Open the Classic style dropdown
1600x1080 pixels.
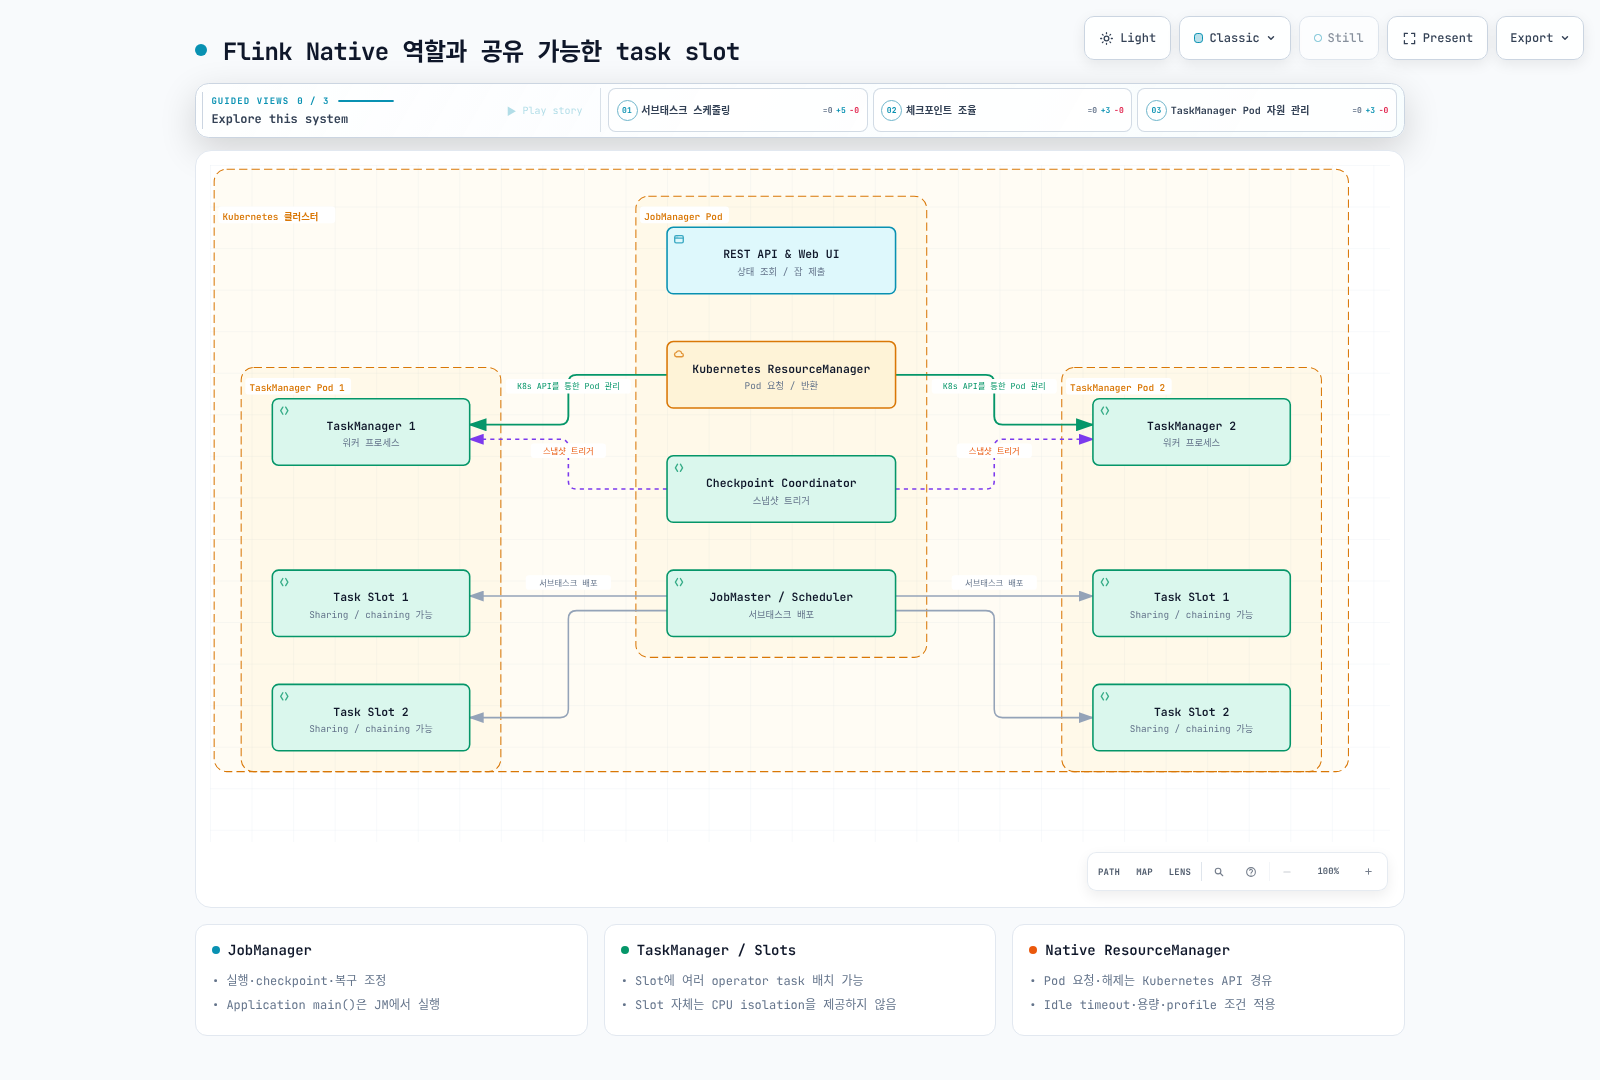click(1234, 38)
